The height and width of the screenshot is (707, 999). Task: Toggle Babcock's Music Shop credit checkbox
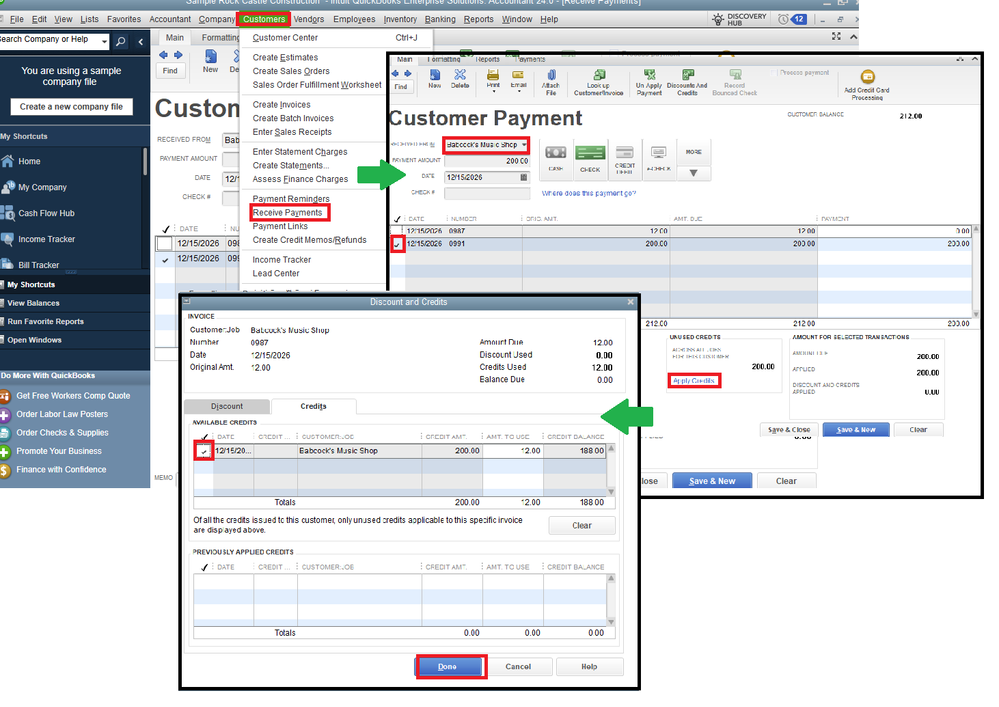click(204, 451)
